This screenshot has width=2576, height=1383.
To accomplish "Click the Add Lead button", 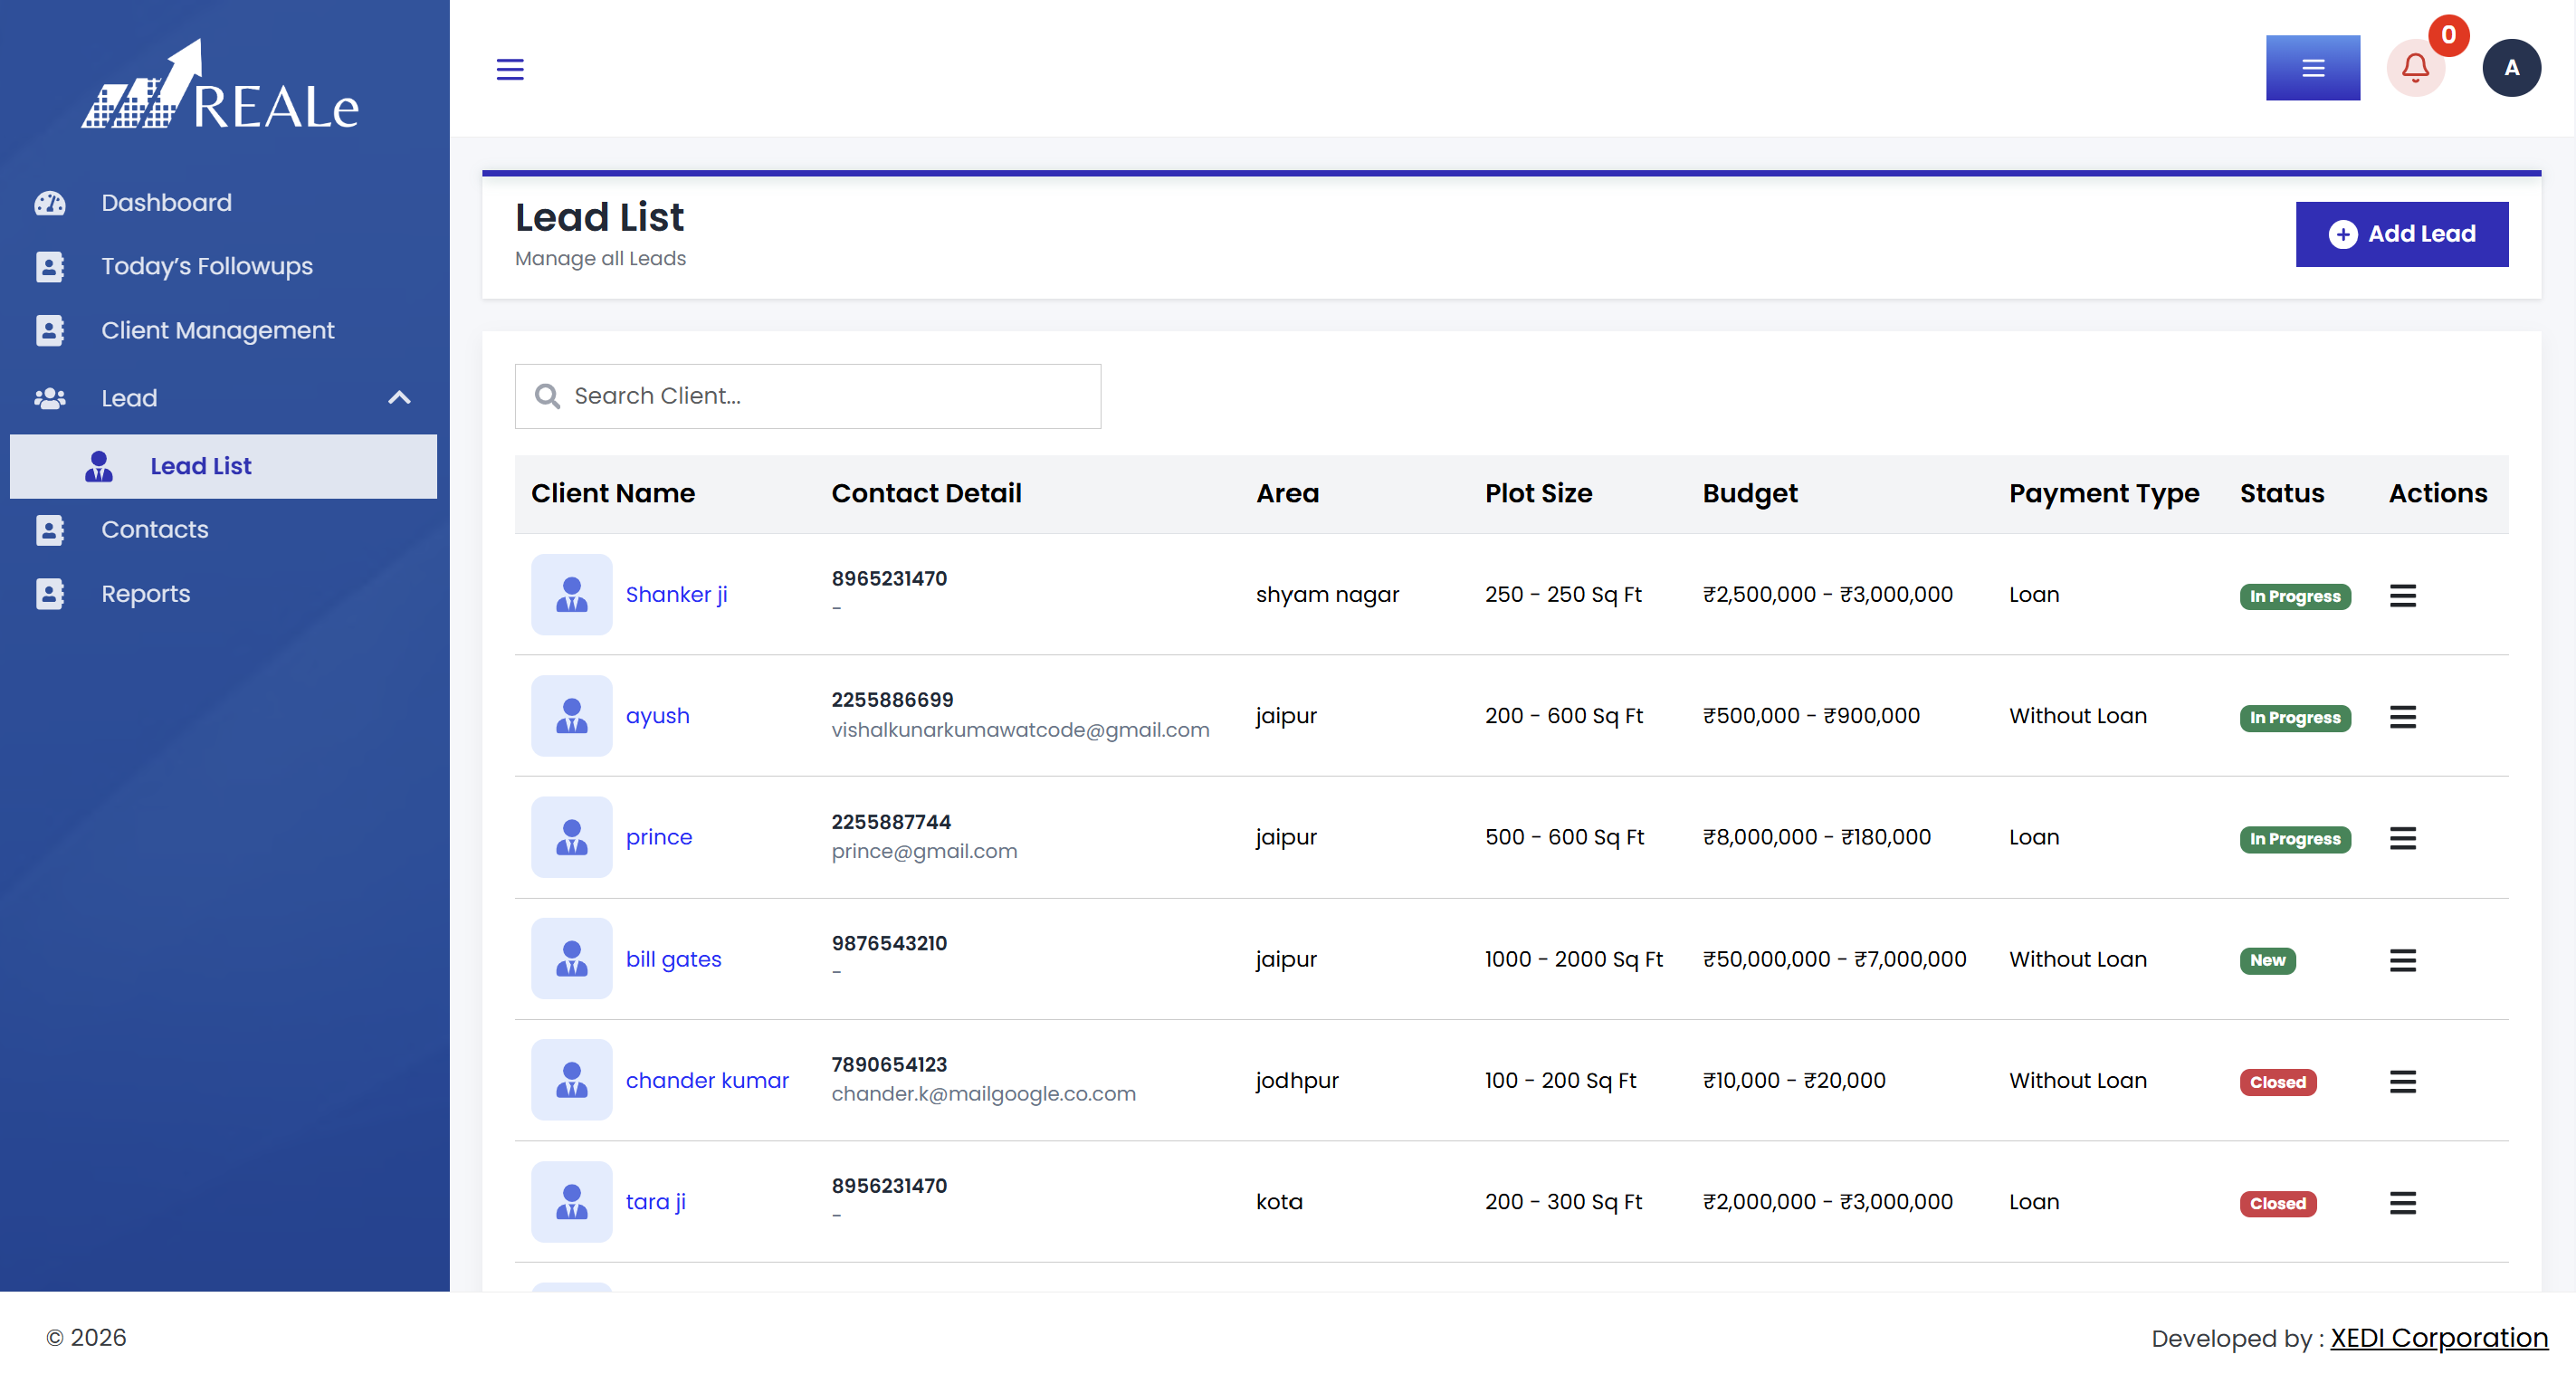I will (2401, 234).
